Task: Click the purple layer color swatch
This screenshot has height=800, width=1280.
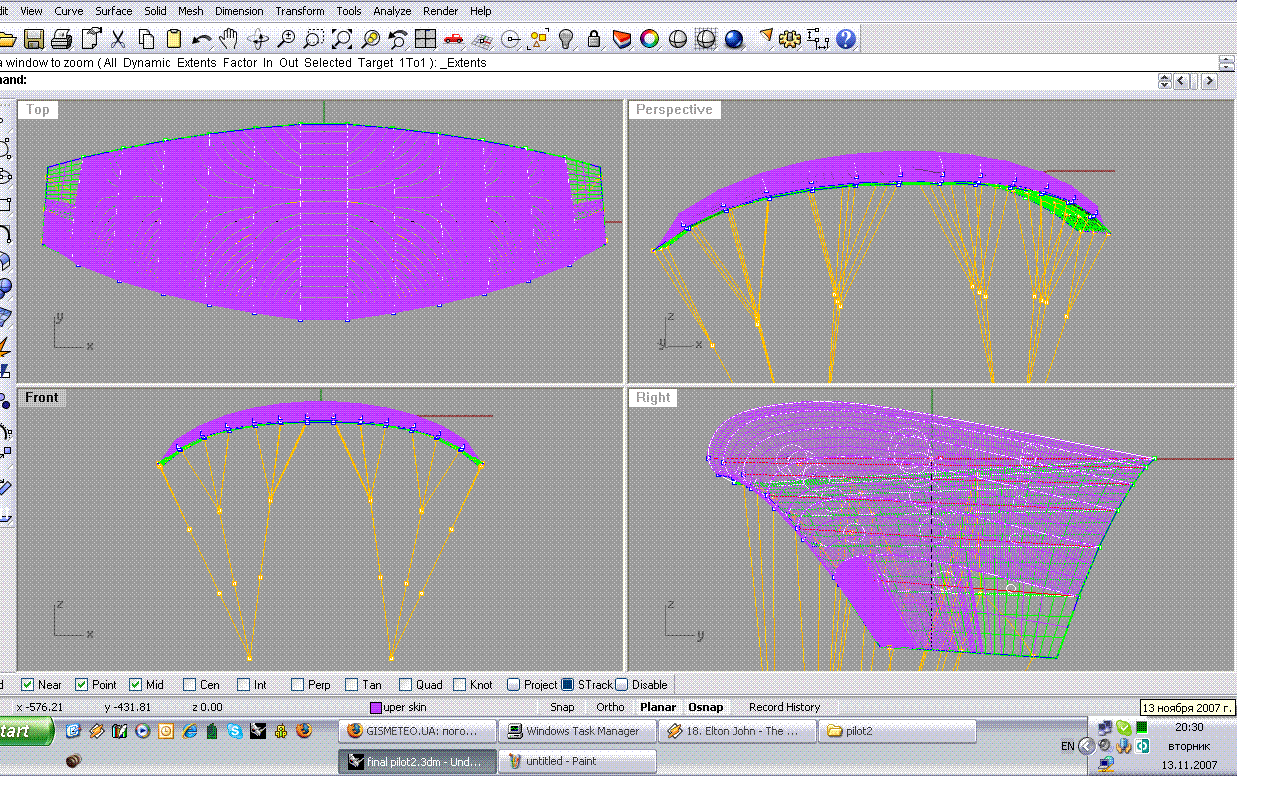Action: (x=376, y=708)
